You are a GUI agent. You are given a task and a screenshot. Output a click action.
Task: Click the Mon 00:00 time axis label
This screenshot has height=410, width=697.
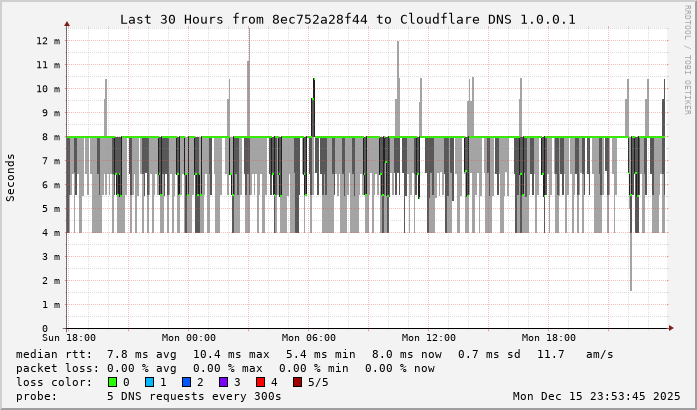pos(188,338)
